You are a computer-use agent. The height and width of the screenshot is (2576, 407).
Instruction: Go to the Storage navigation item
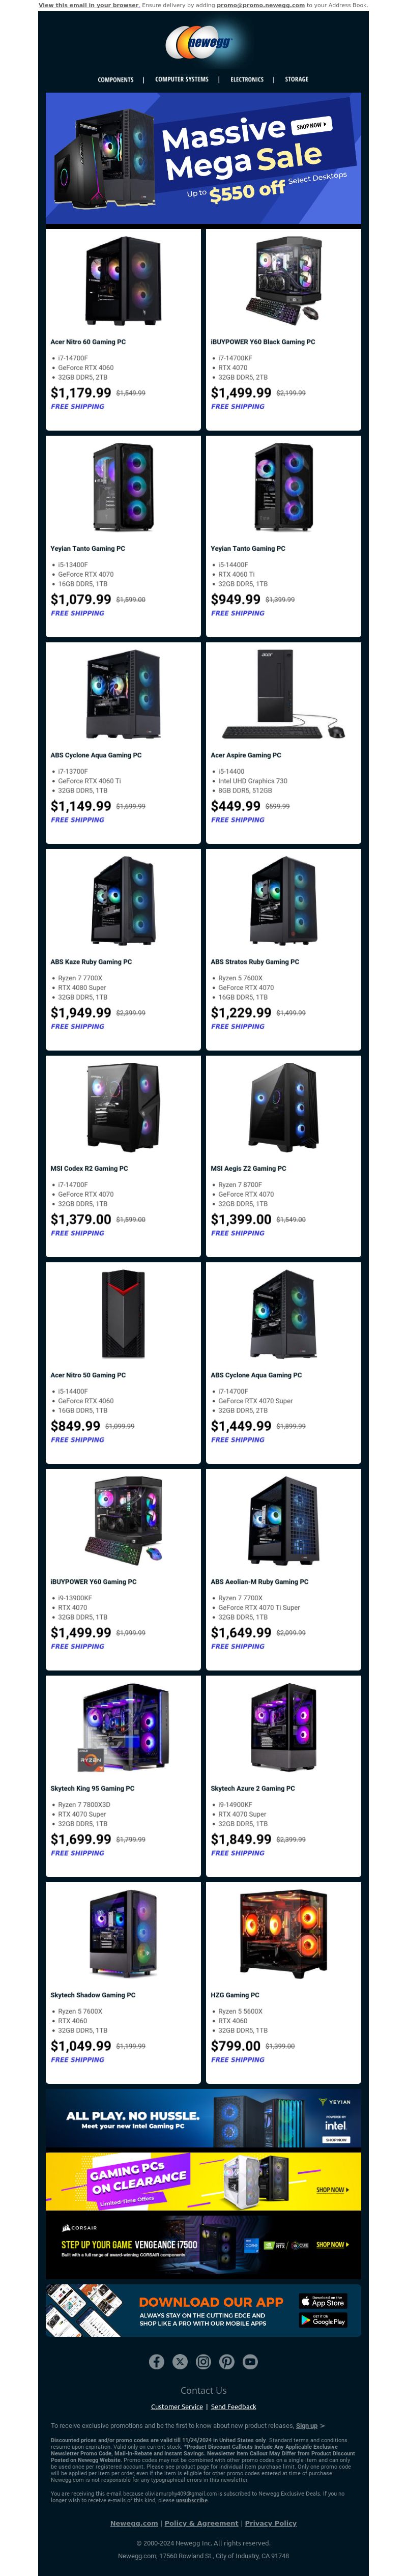click(297, 79)
